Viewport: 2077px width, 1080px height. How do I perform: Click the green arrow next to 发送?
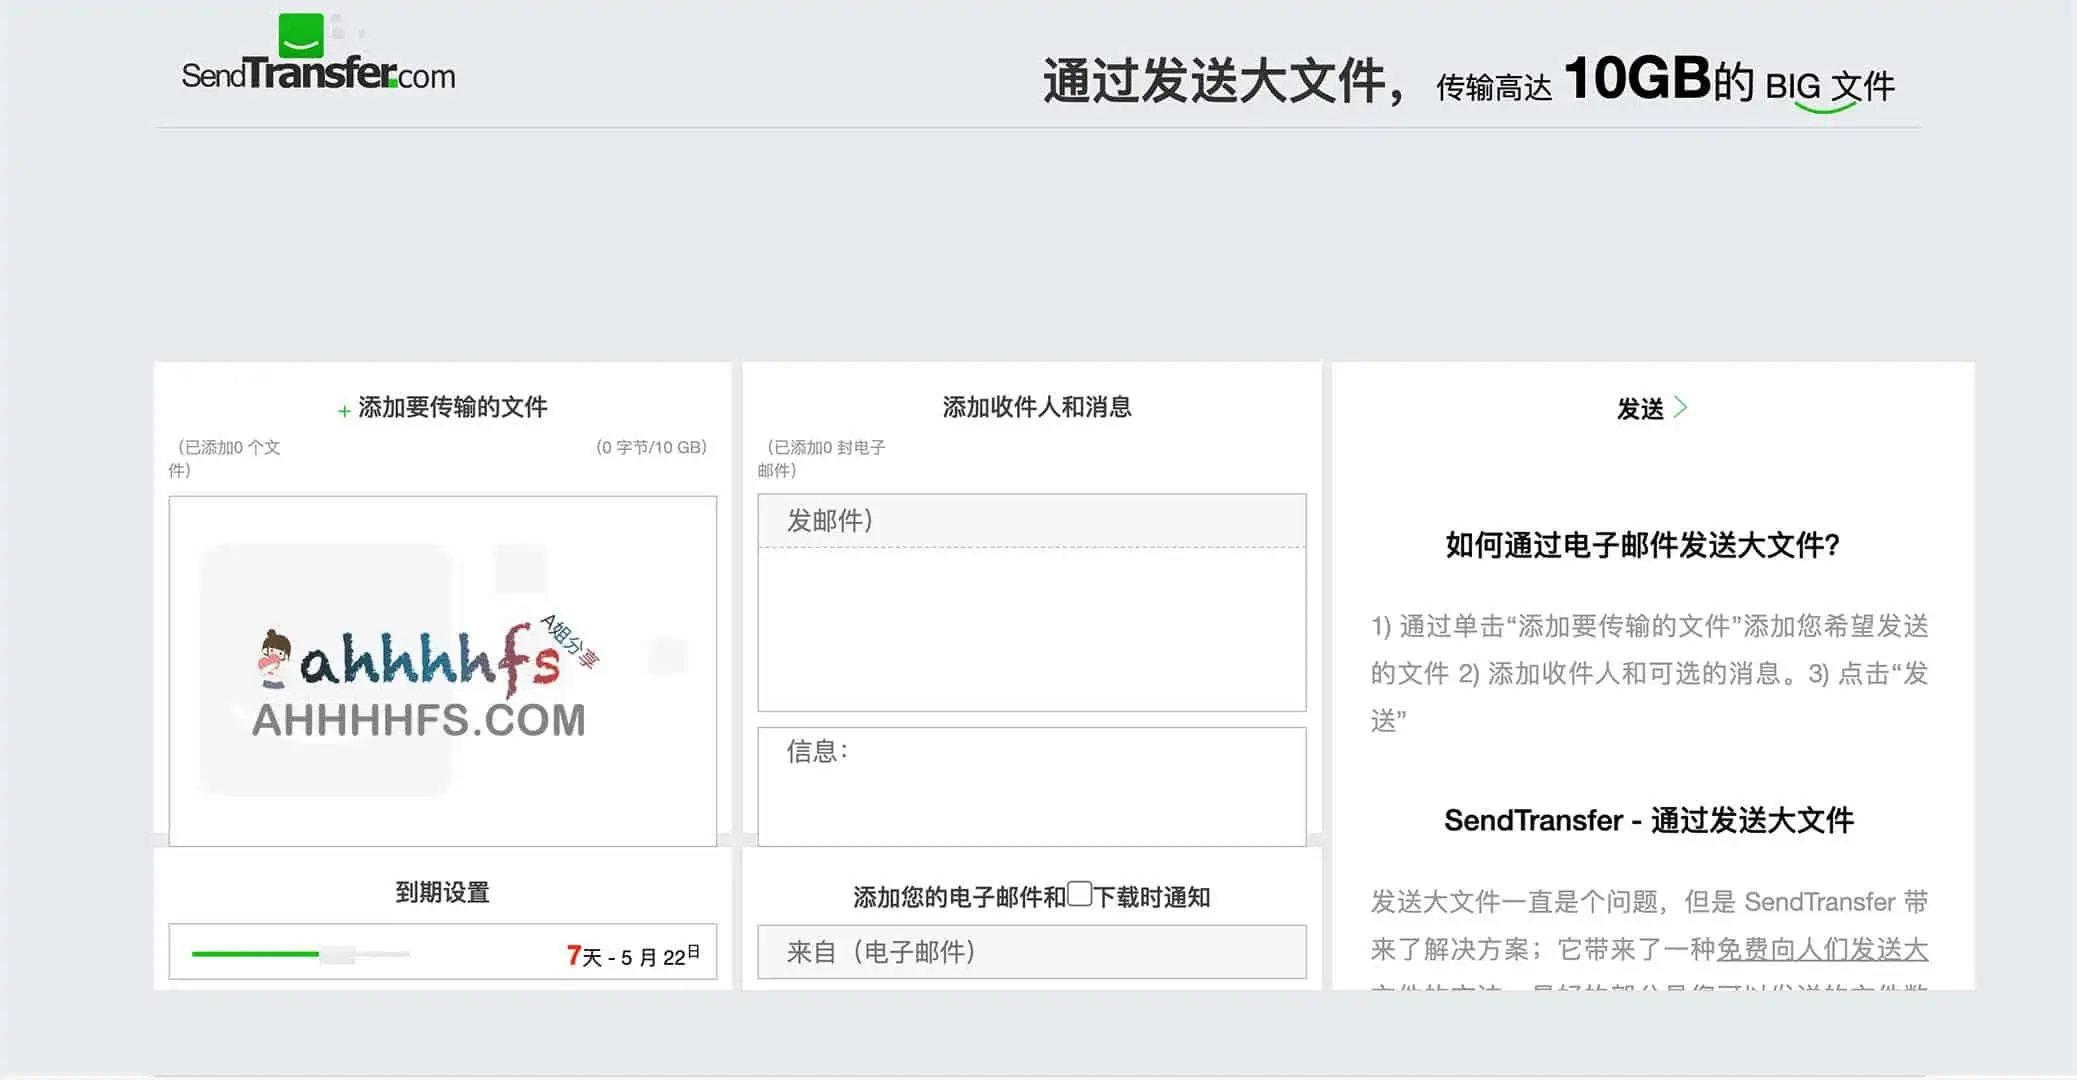tap(1683, 406)
